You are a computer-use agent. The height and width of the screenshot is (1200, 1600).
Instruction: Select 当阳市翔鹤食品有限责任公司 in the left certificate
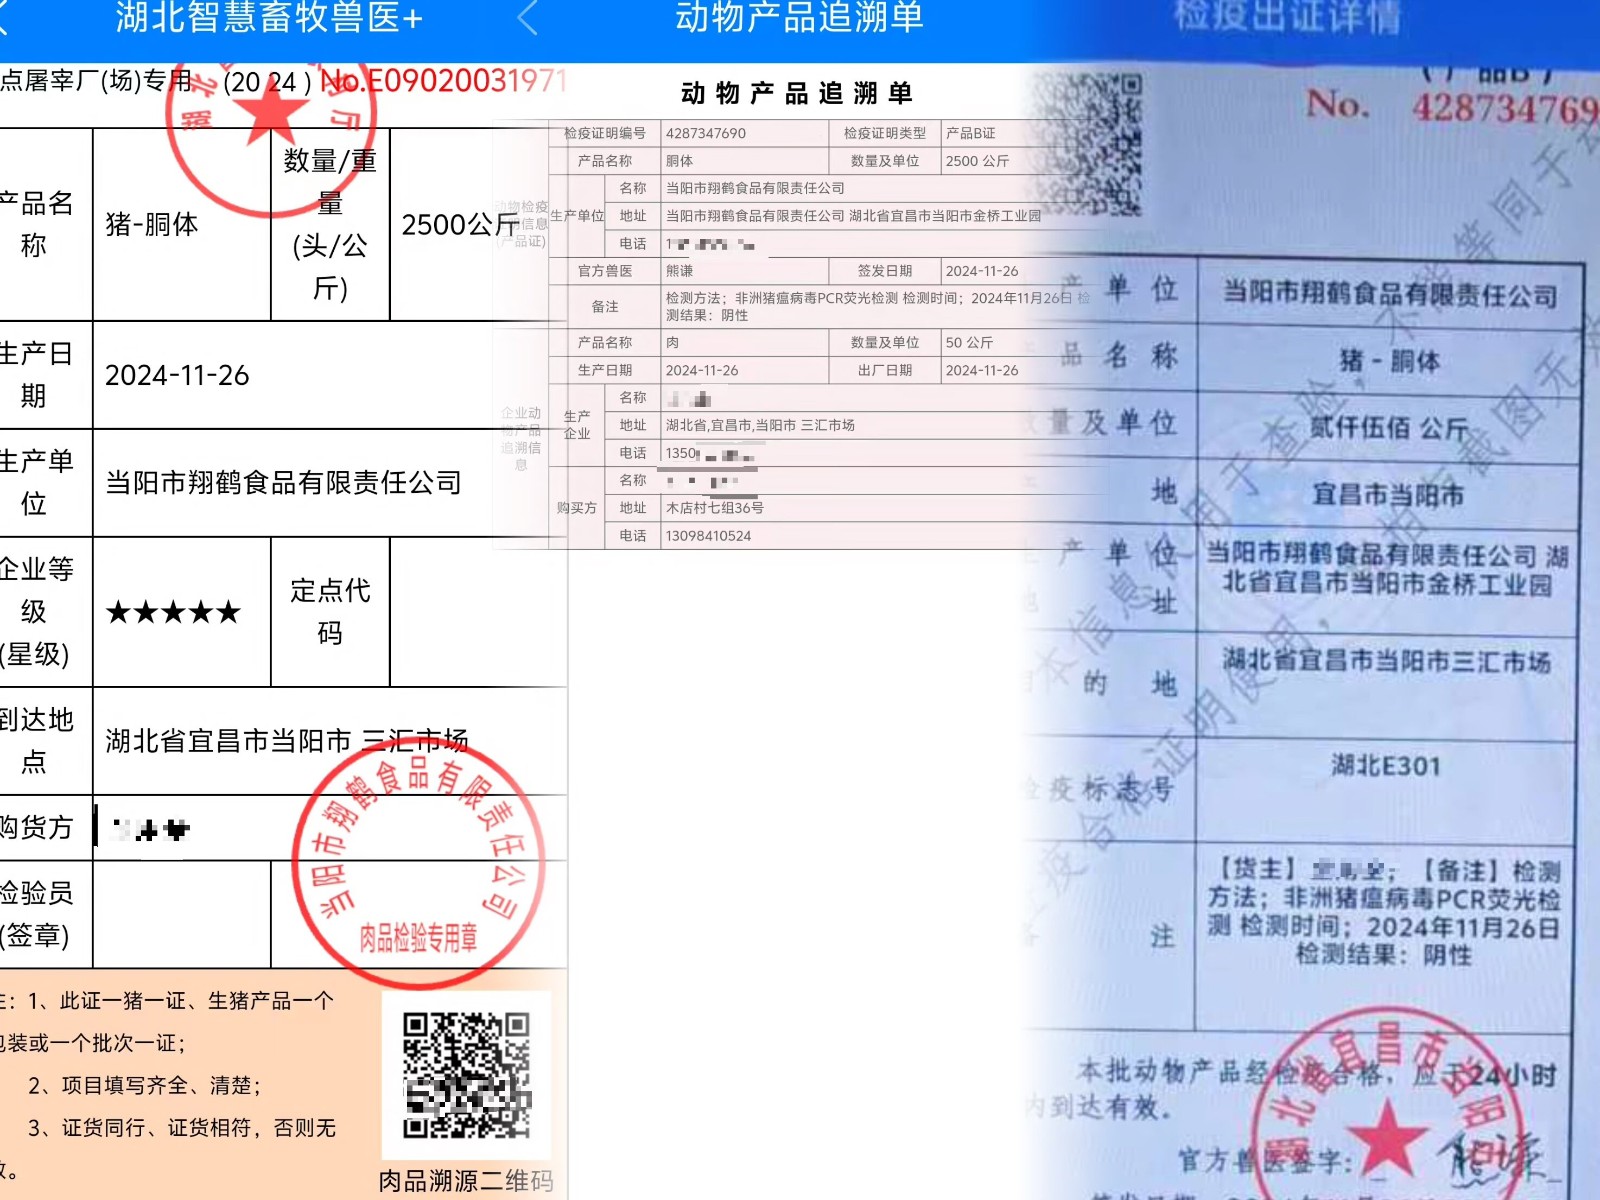coord(283,483)
